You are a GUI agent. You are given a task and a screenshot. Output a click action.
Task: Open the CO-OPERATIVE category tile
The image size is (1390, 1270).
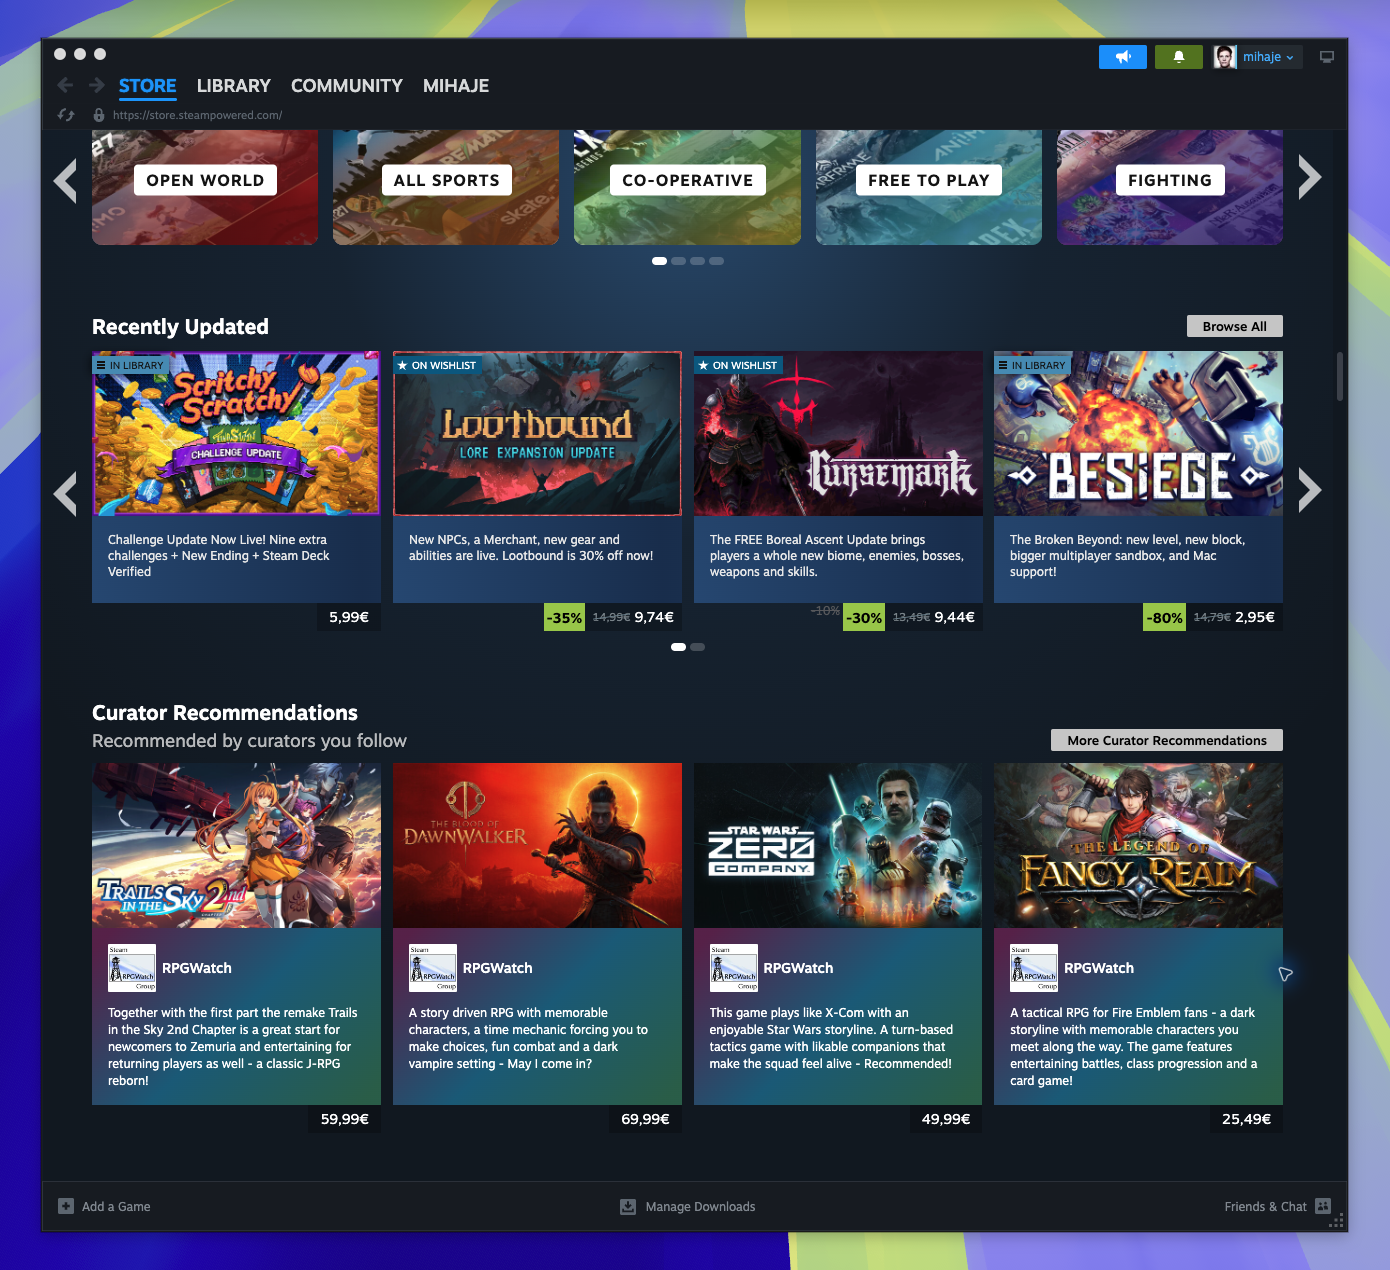[x=687, y=187]
